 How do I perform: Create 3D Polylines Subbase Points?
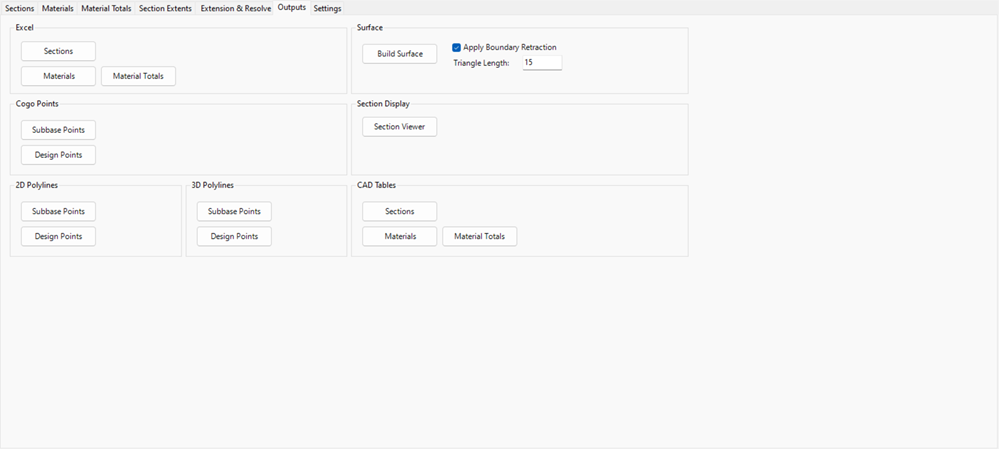234,211
